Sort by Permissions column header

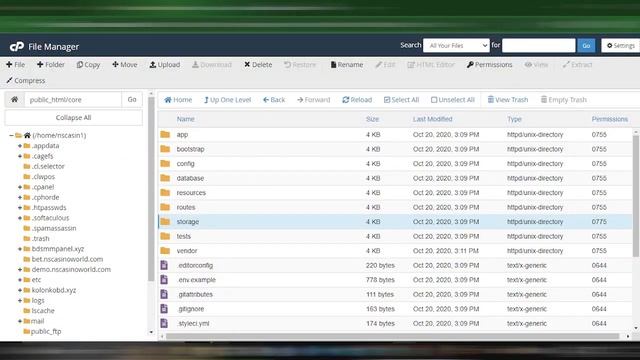pos(610,119)
